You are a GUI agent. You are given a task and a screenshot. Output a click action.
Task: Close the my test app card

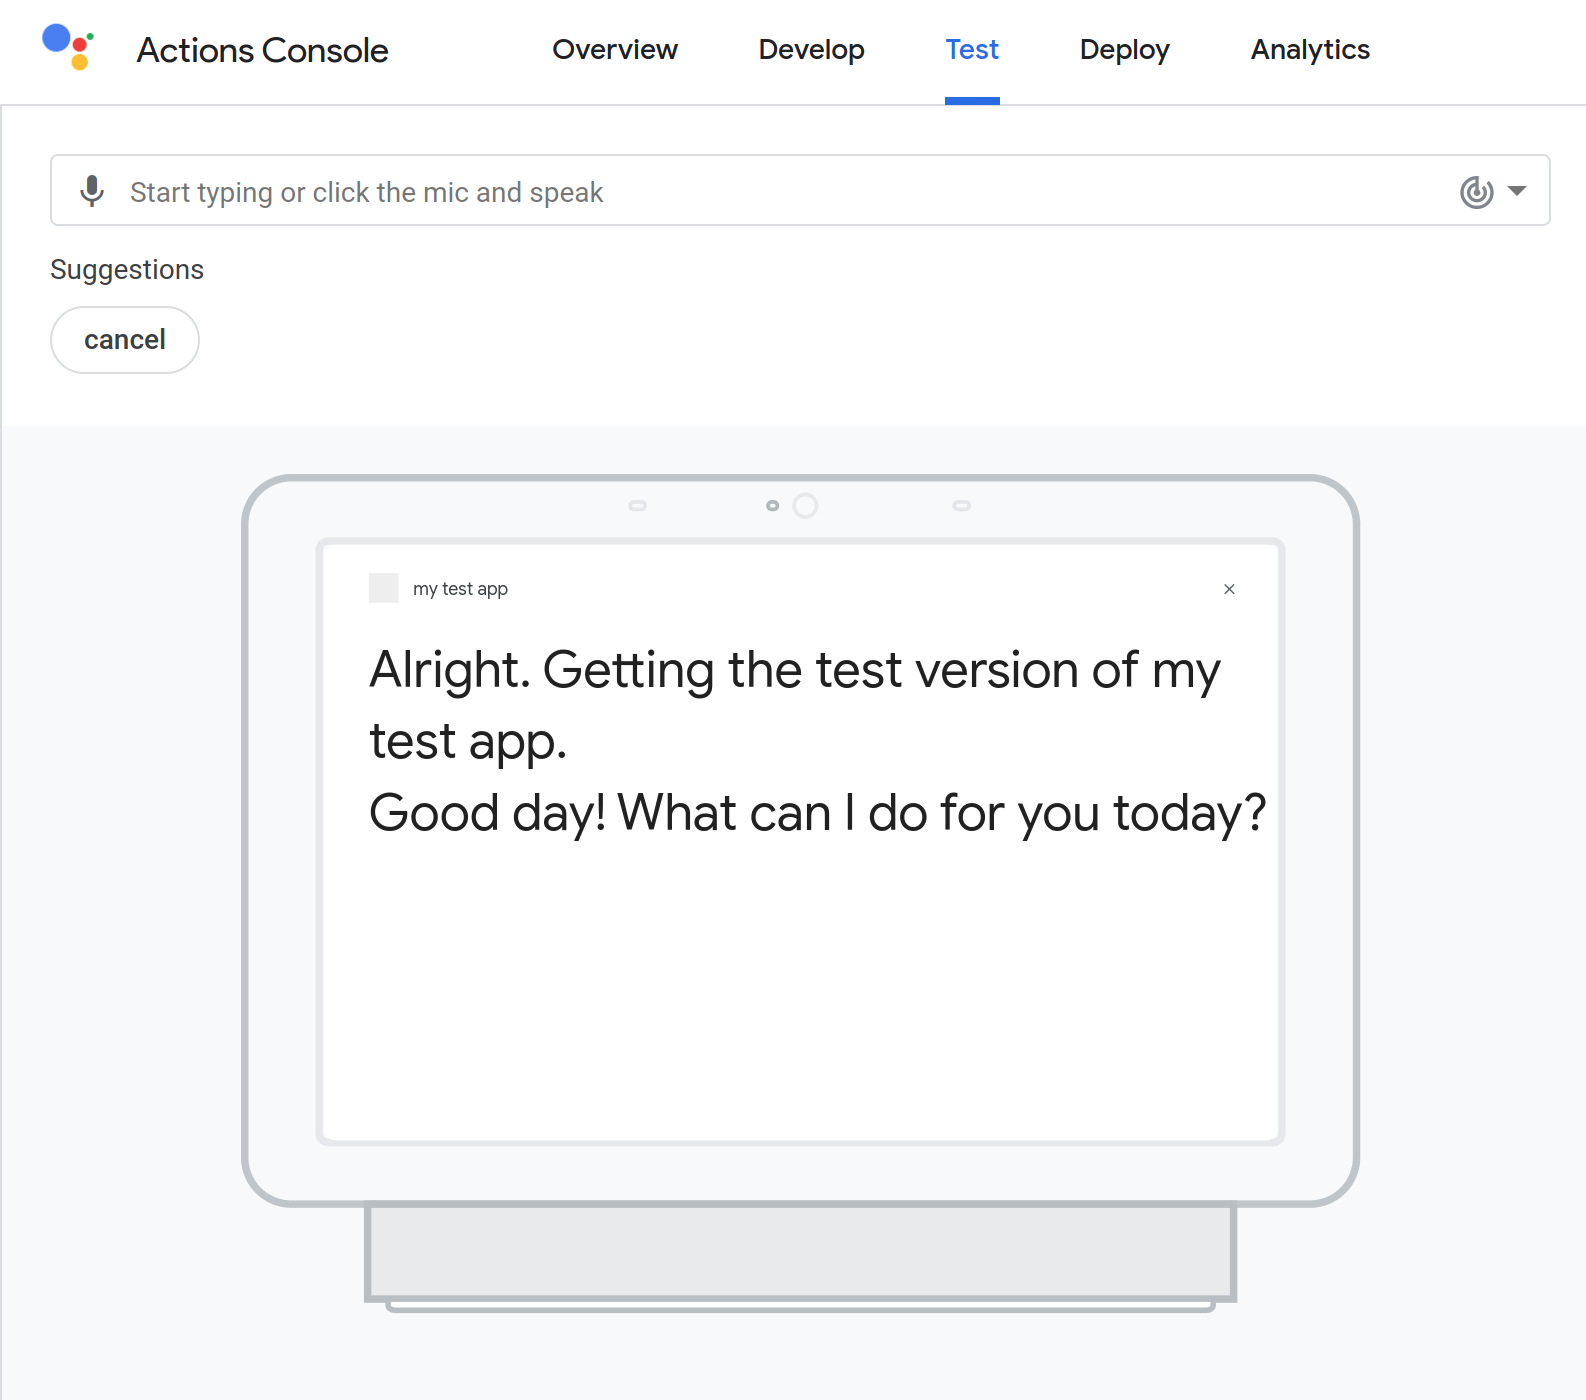[1229, 589]
